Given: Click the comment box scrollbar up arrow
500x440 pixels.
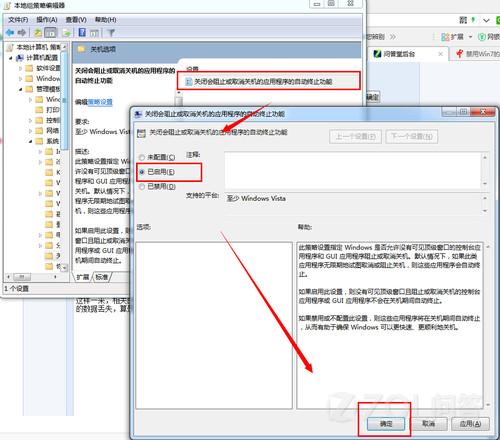Looking at the screenshot, I should [x=485, y=157].
